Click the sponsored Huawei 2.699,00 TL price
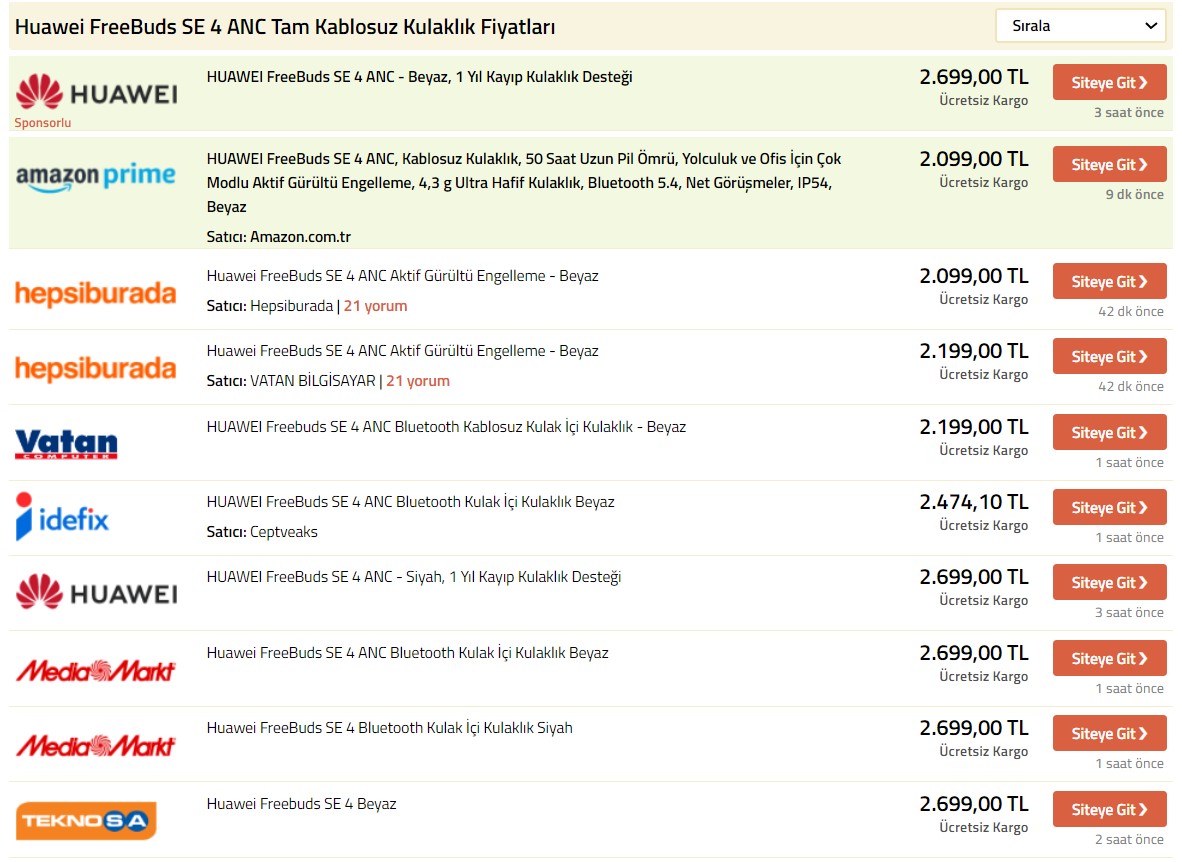 pyautogui.click(x=974, y=77)
